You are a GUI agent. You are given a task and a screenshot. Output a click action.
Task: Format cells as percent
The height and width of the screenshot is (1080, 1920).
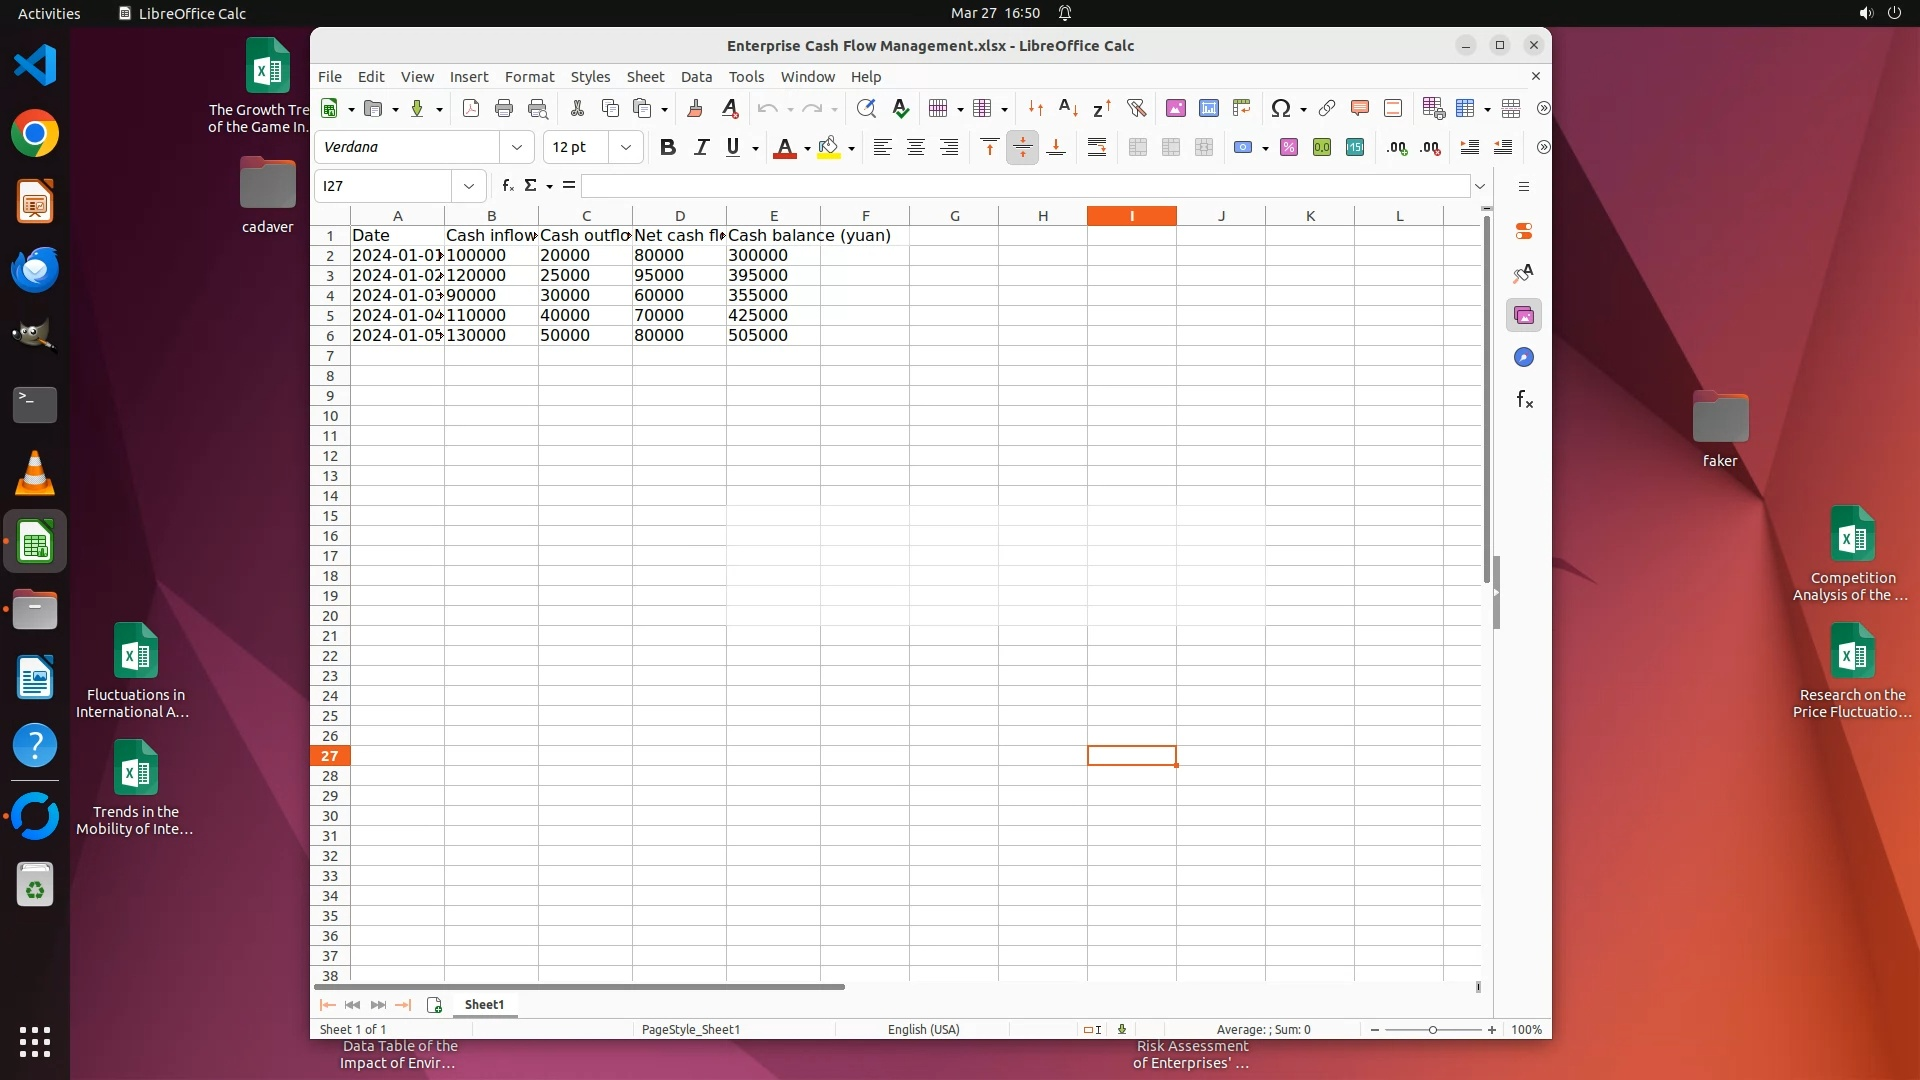point(1289,147)
